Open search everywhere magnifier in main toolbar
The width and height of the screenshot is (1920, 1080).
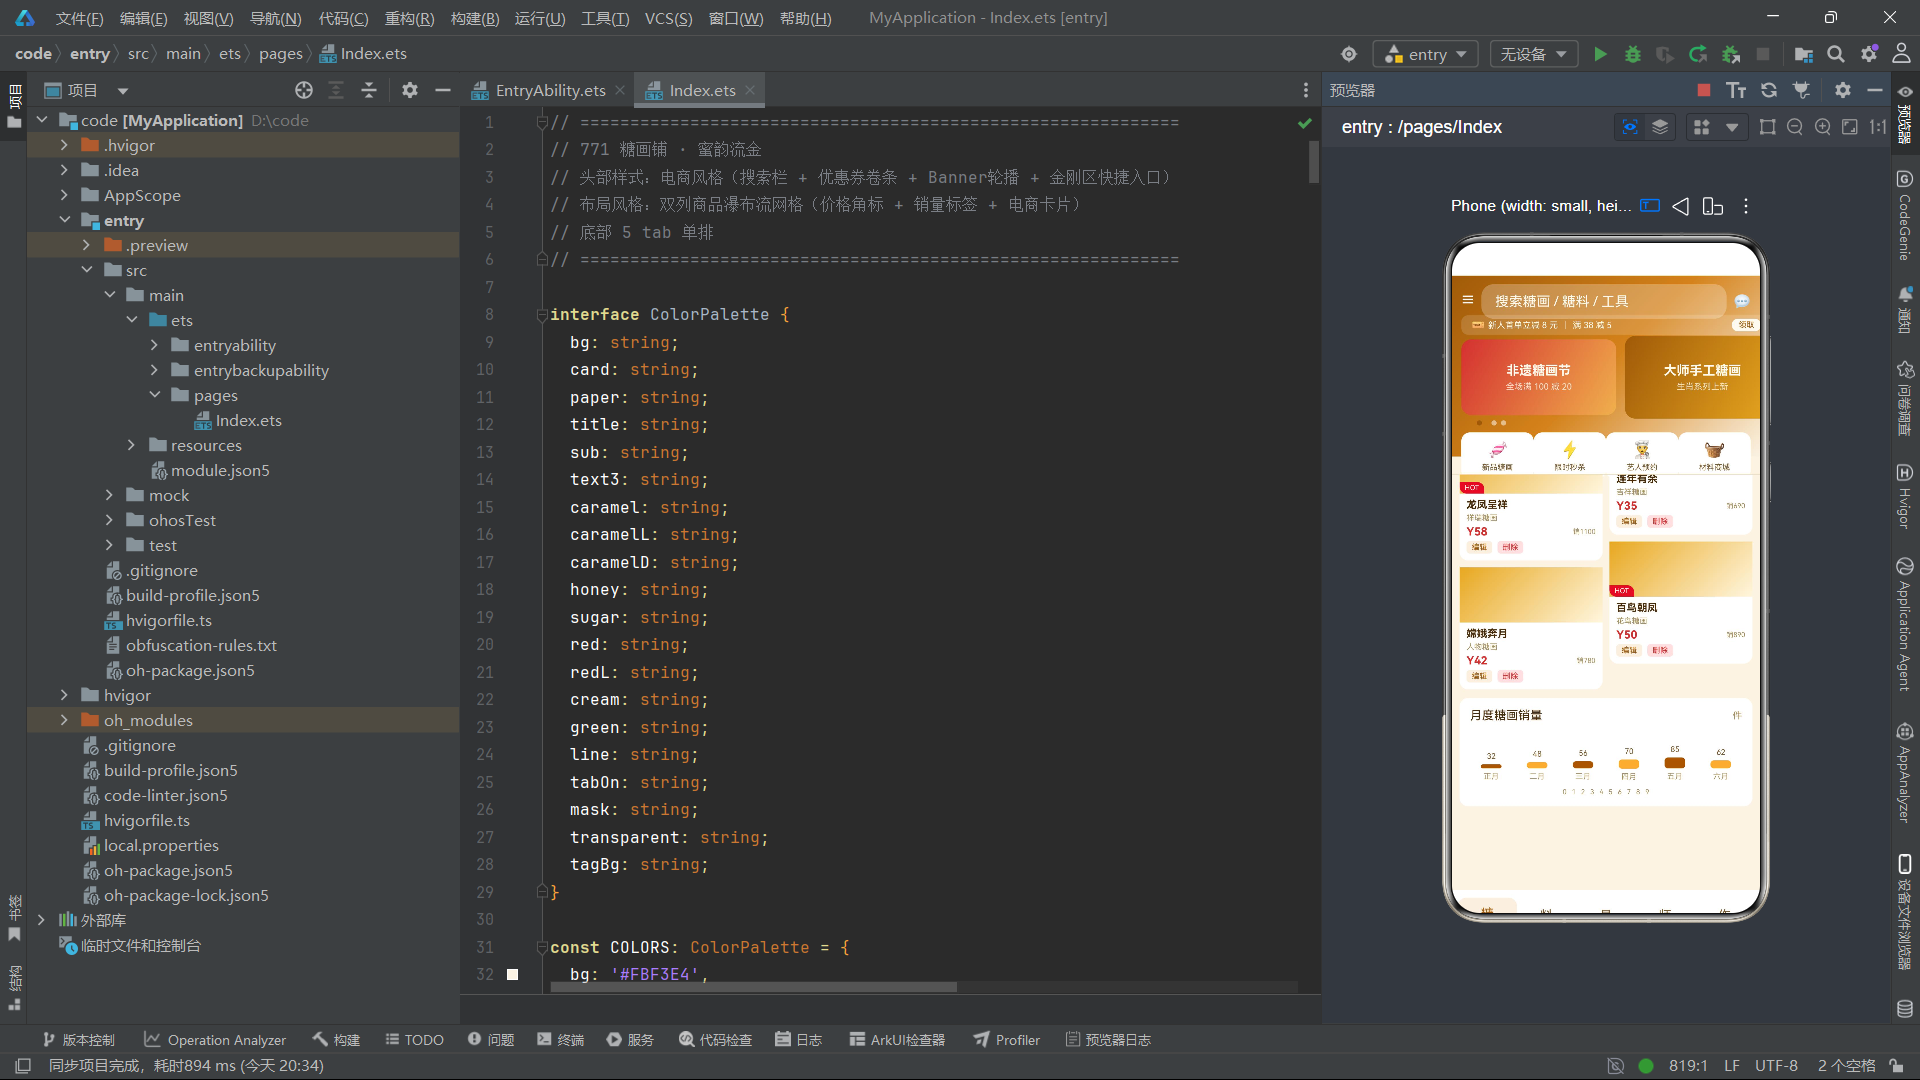tap(1836, 54)
